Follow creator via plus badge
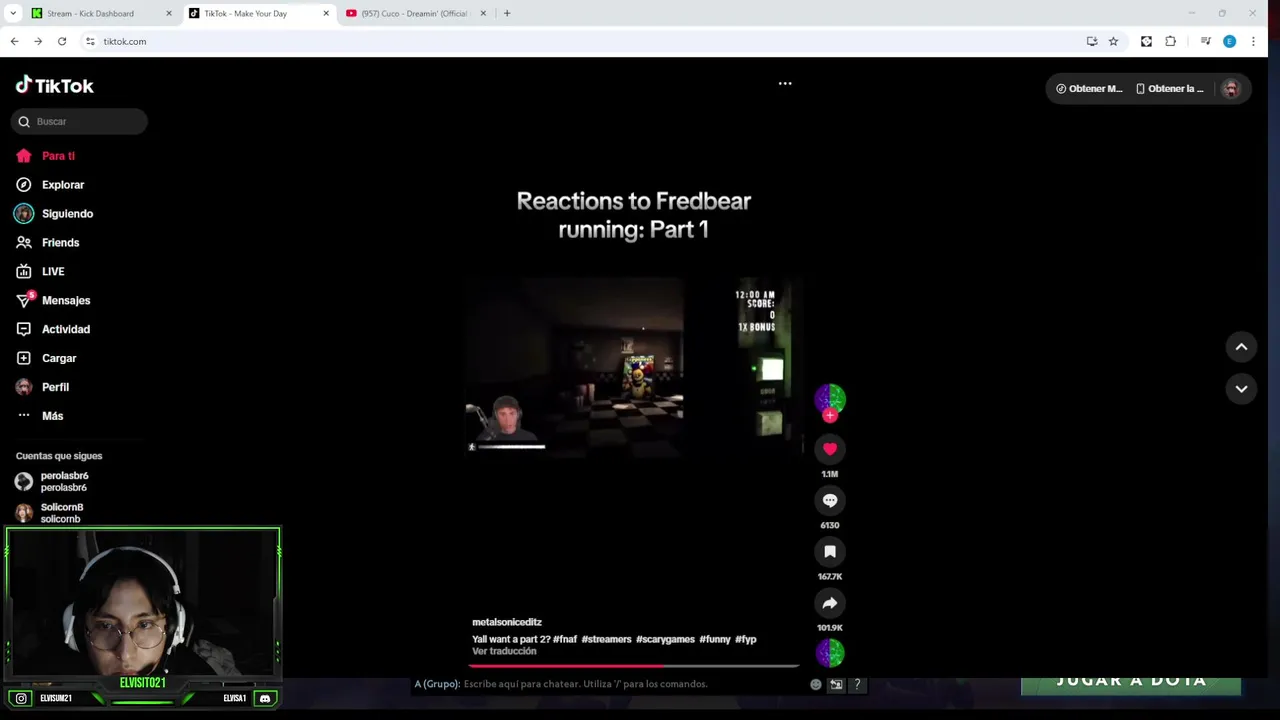 coord(830,415)
